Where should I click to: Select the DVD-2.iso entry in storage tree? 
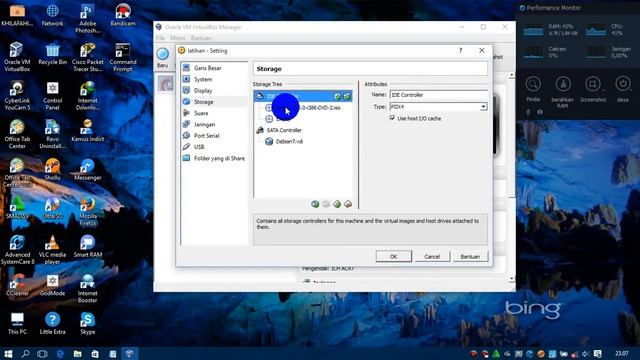307,108
